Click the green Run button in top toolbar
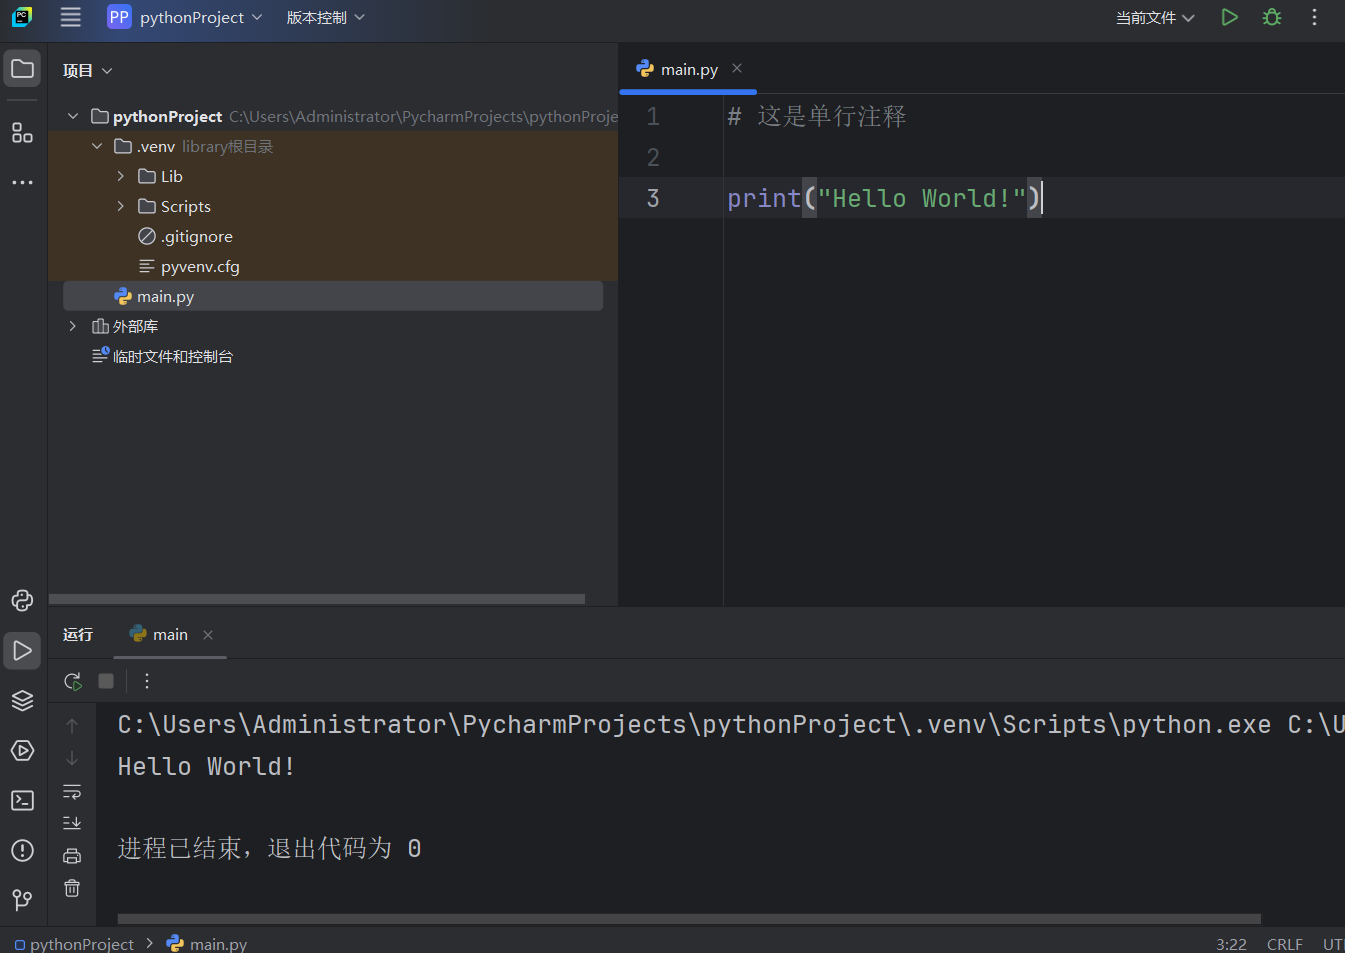 (x=1229, y=17)
